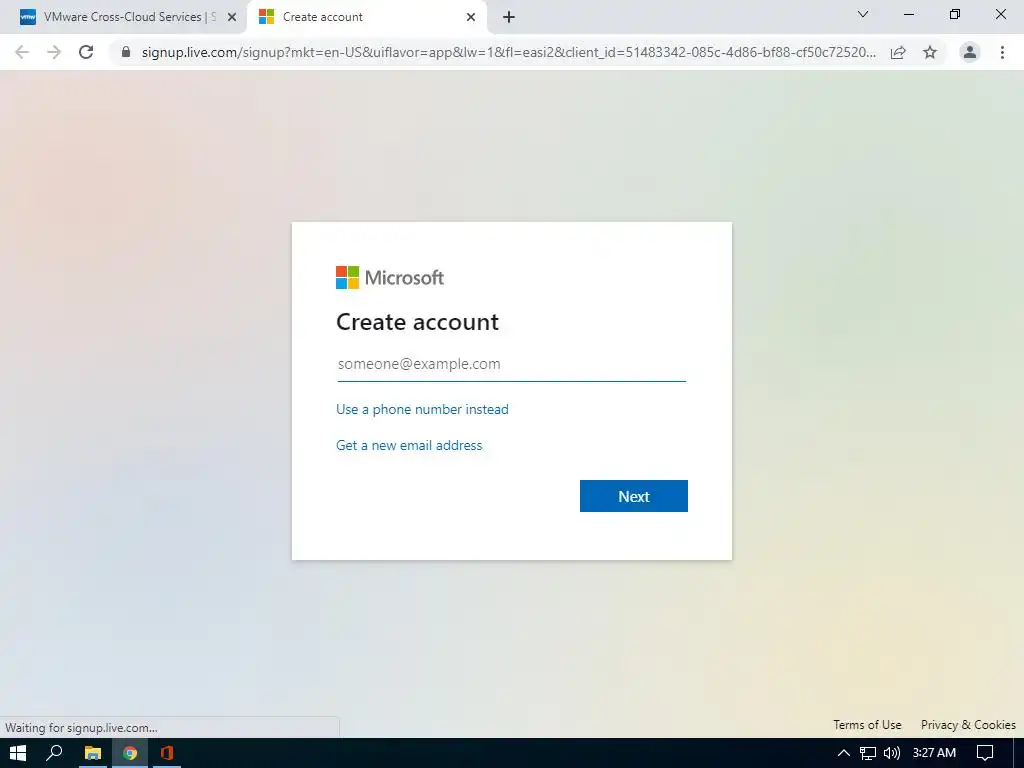Open Windows taskbar search

coord(54,753)
